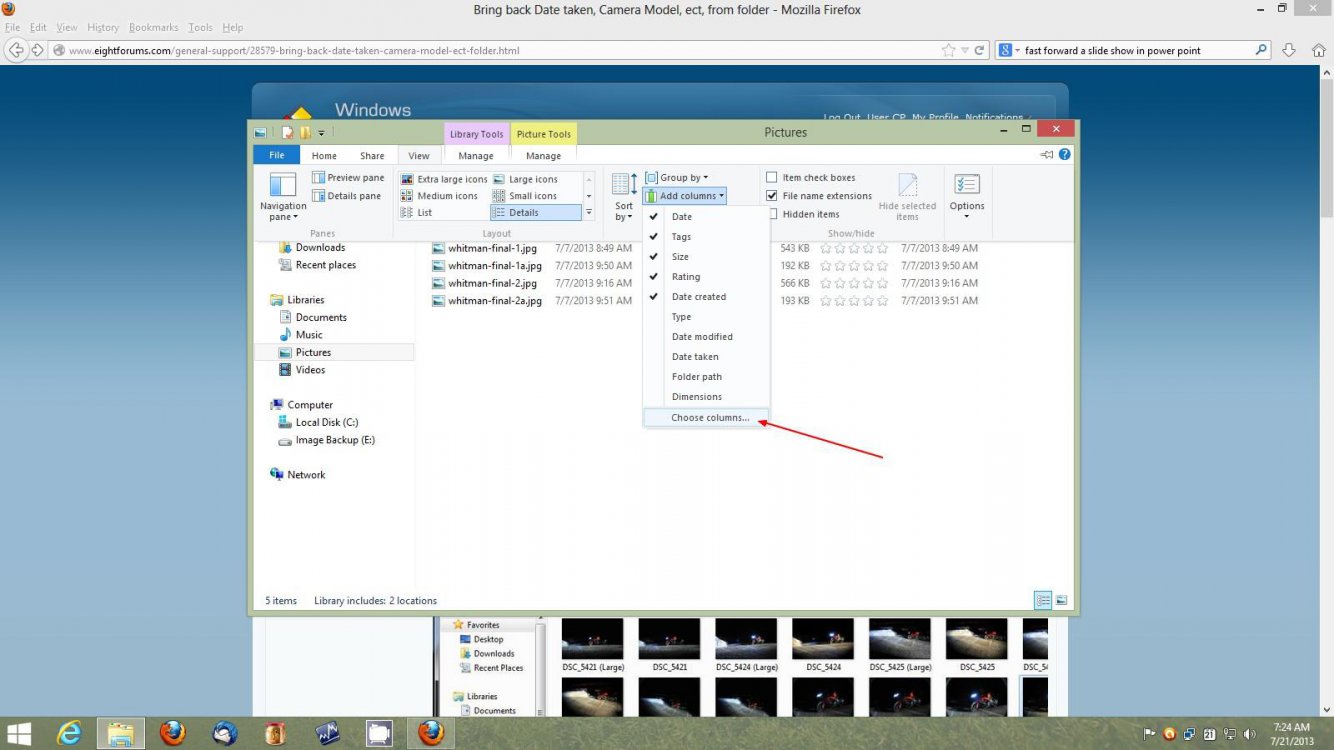This screenshot has width=1334, height=750.
Task: Enable the Folder path column
Action: click(706, 377)
